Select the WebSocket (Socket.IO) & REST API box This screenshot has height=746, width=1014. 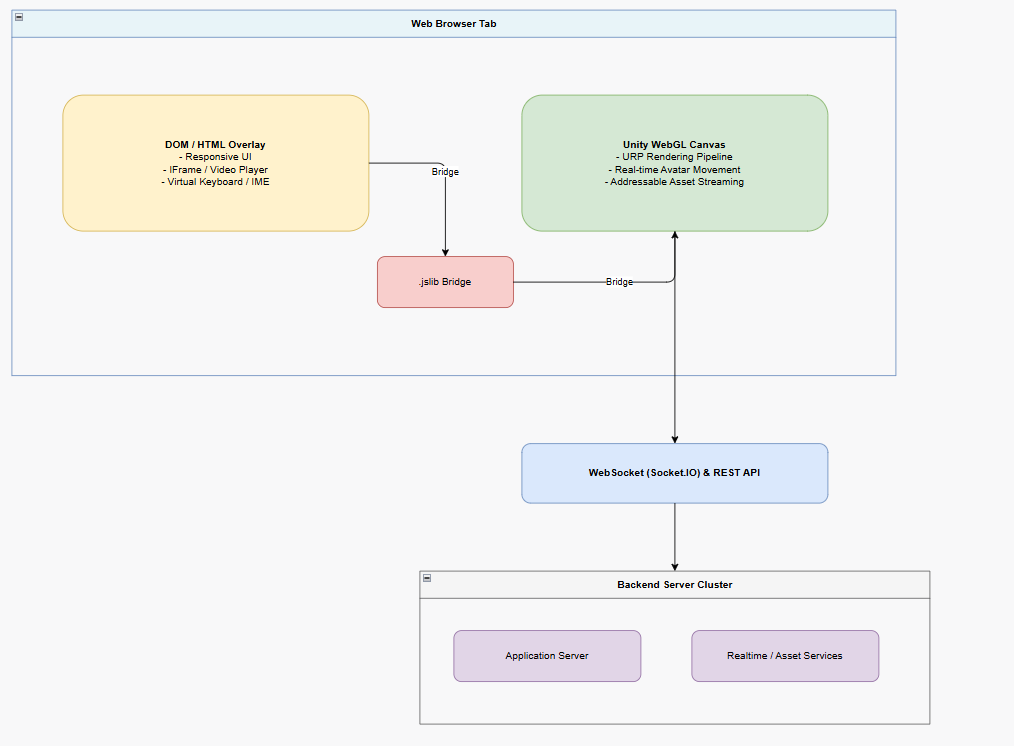[x=674, y=473]
